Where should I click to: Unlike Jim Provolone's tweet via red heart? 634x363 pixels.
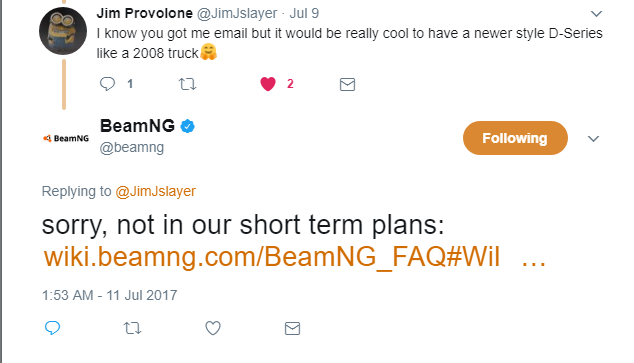point(268,84)
